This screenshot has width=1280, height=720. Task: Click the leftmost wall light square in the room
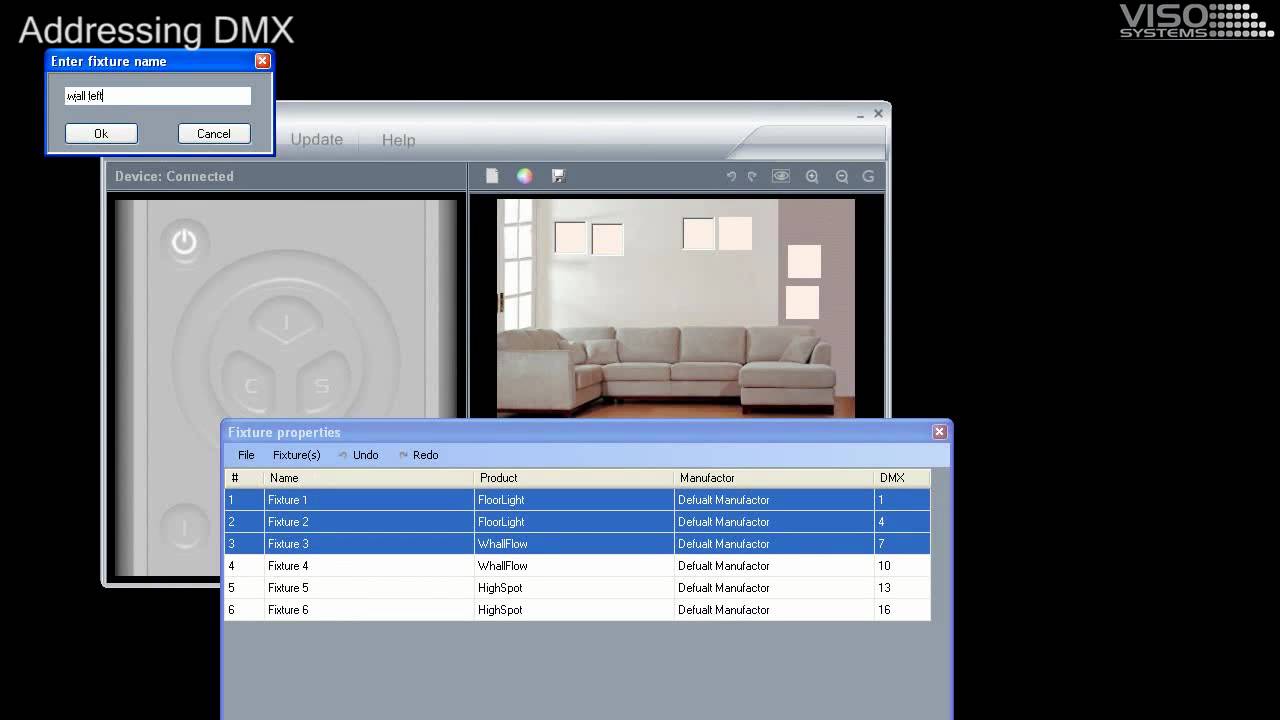click(570, 238)
